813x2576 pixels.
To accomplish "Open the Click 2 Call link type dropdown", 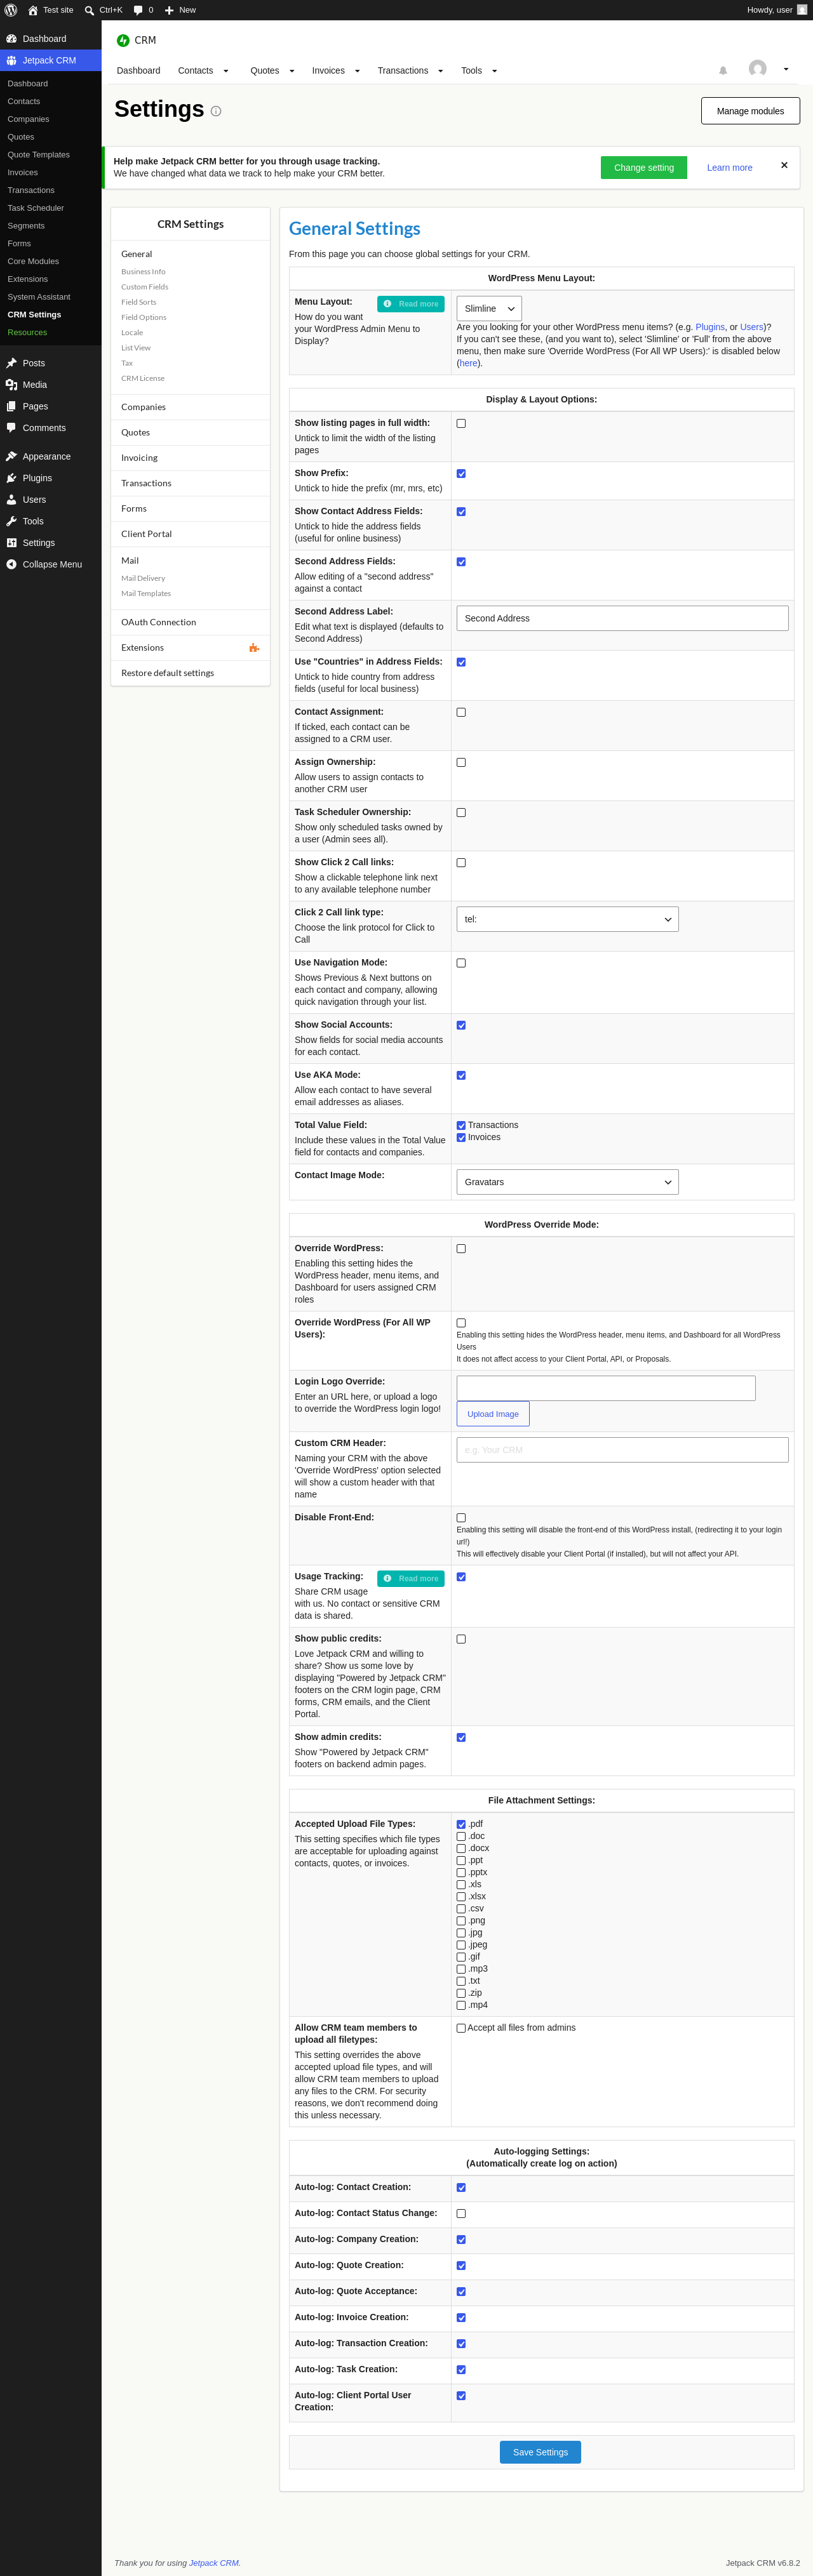I will pyautogui.click(x=567, y=919).
